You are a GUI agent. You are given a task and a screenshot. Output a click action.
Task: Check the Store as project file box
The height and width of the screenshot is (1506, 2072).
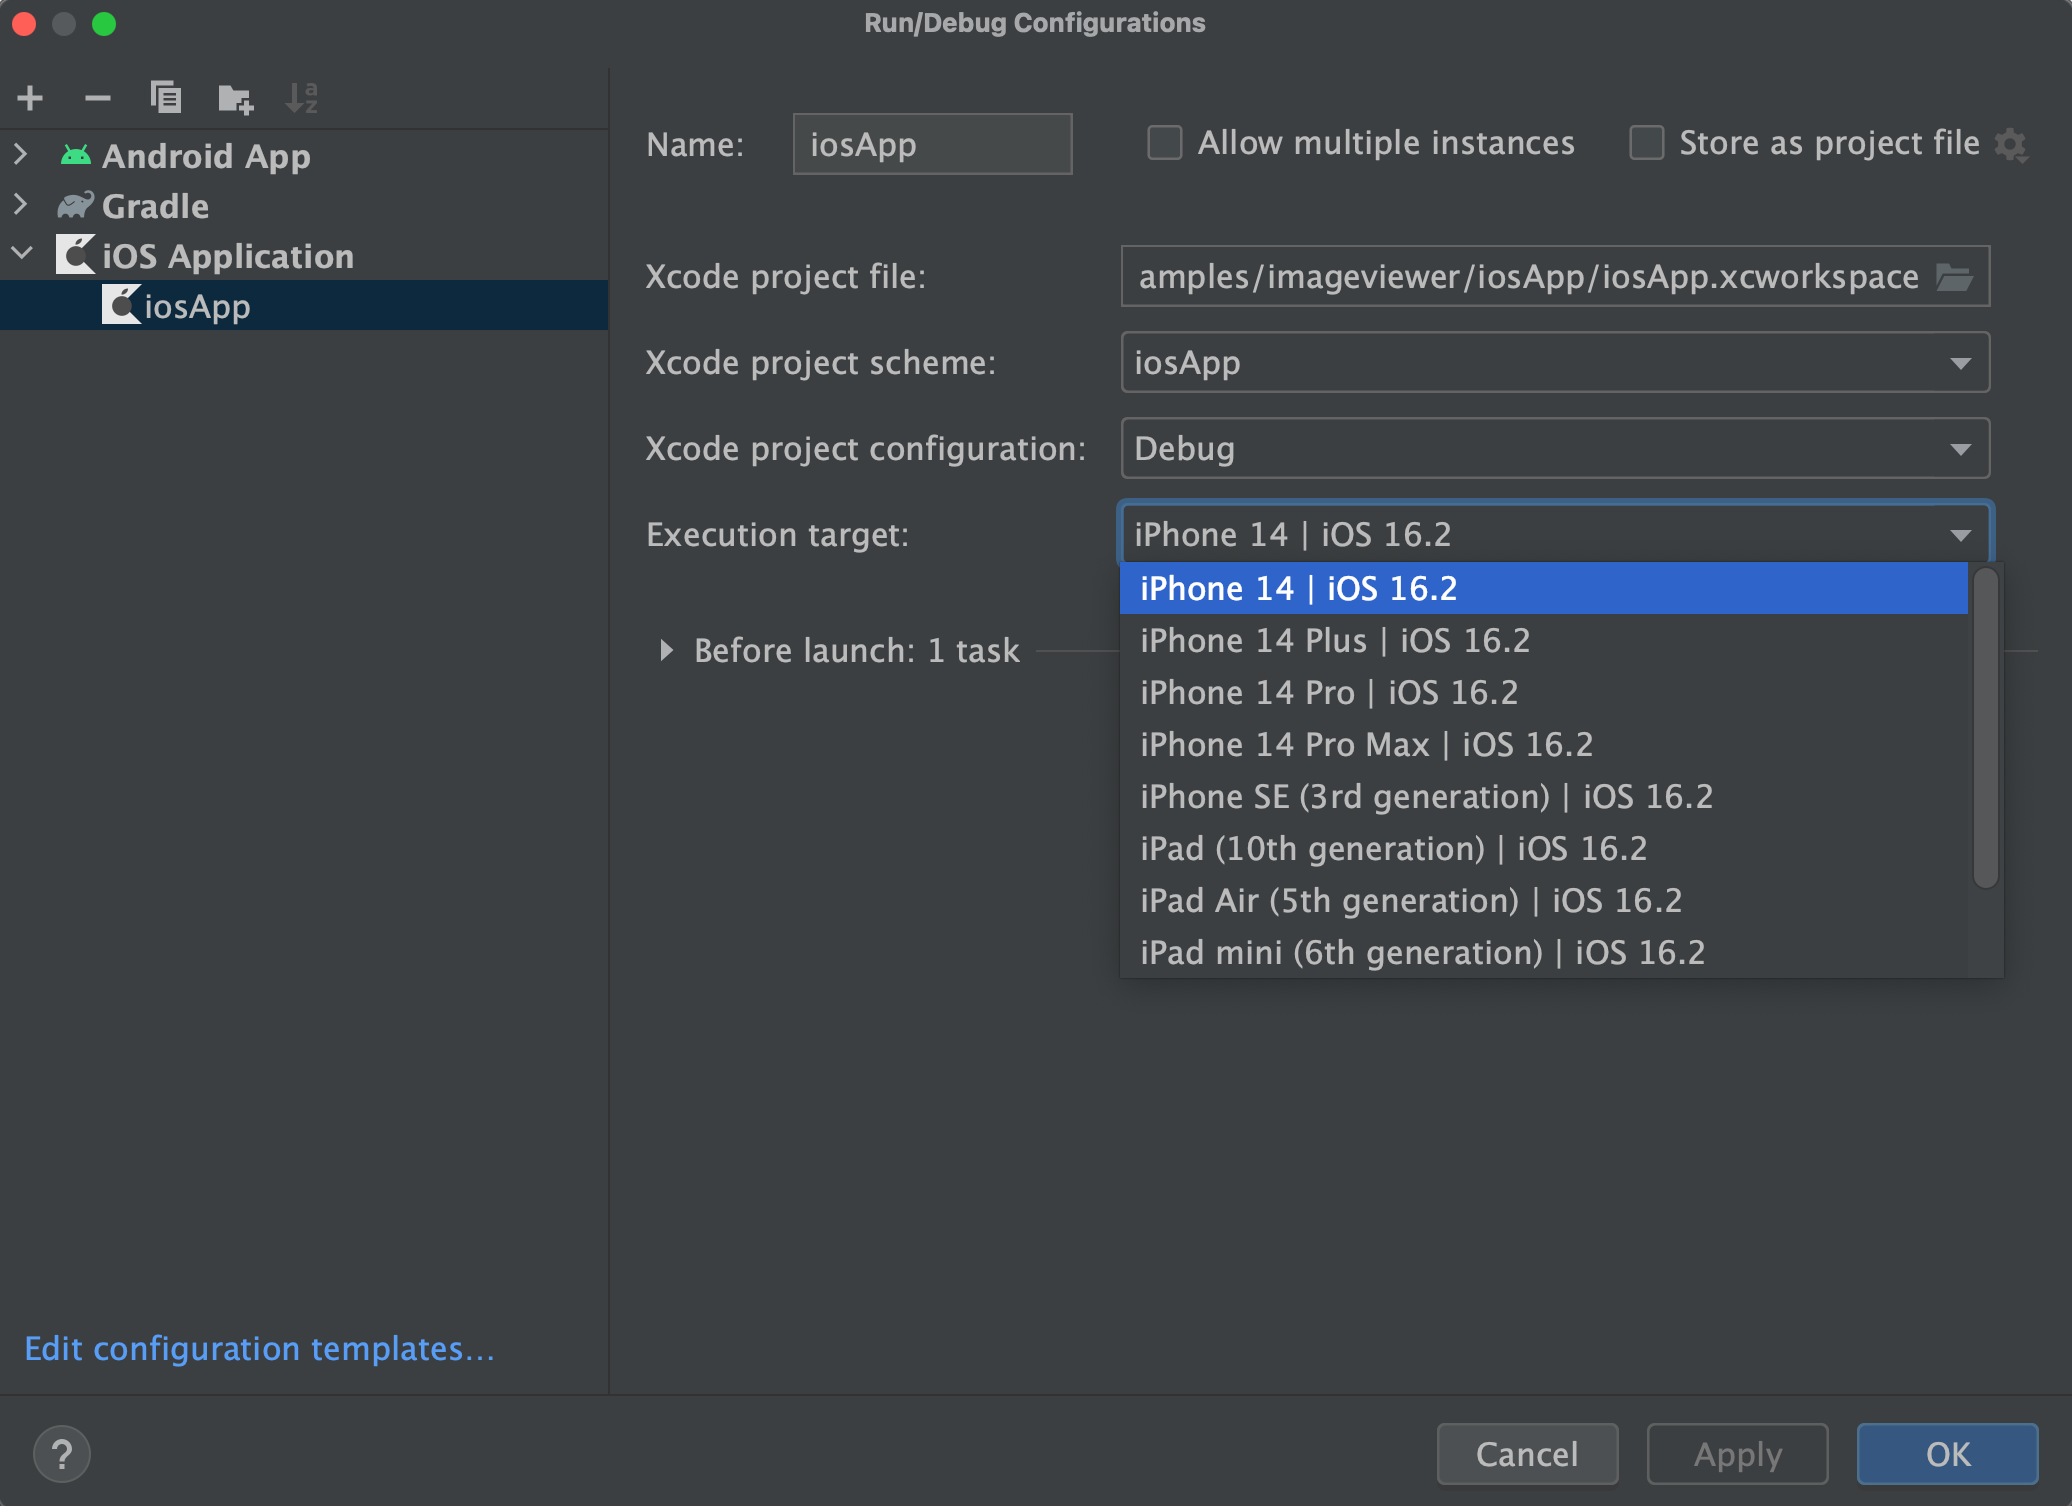coord(1646,143)
